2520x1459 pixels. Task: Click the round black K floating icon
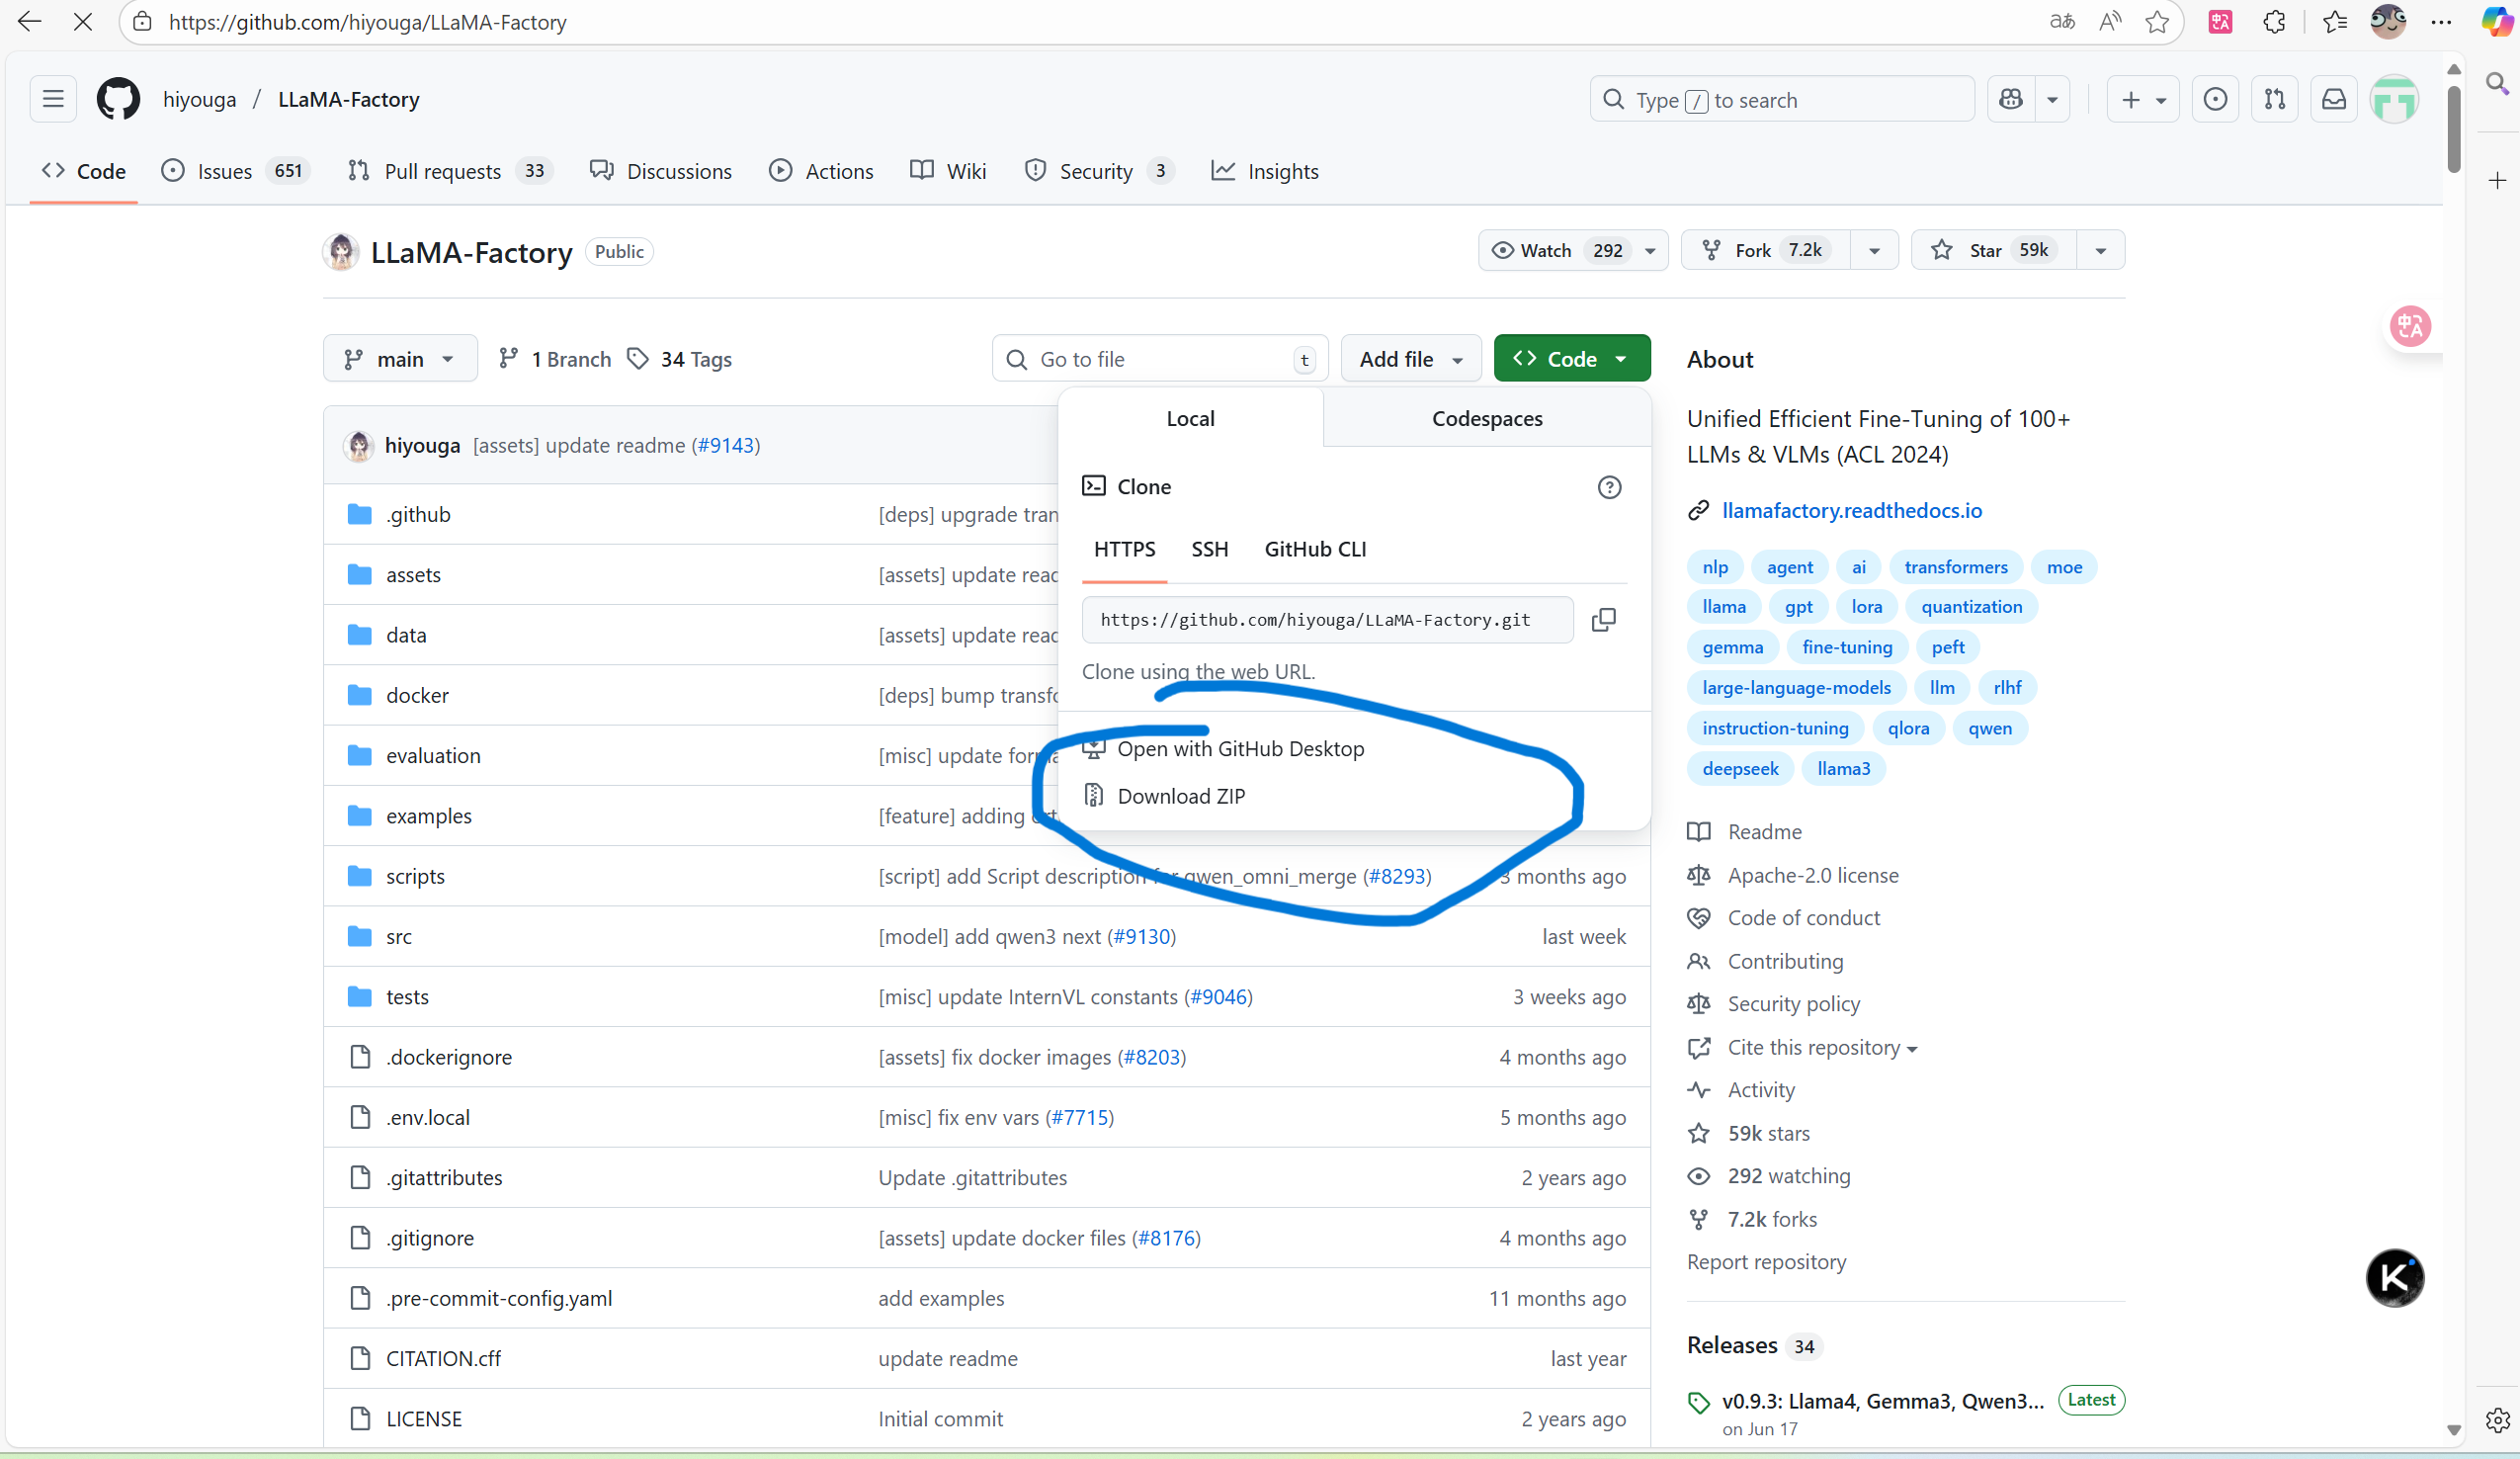2395,1277
